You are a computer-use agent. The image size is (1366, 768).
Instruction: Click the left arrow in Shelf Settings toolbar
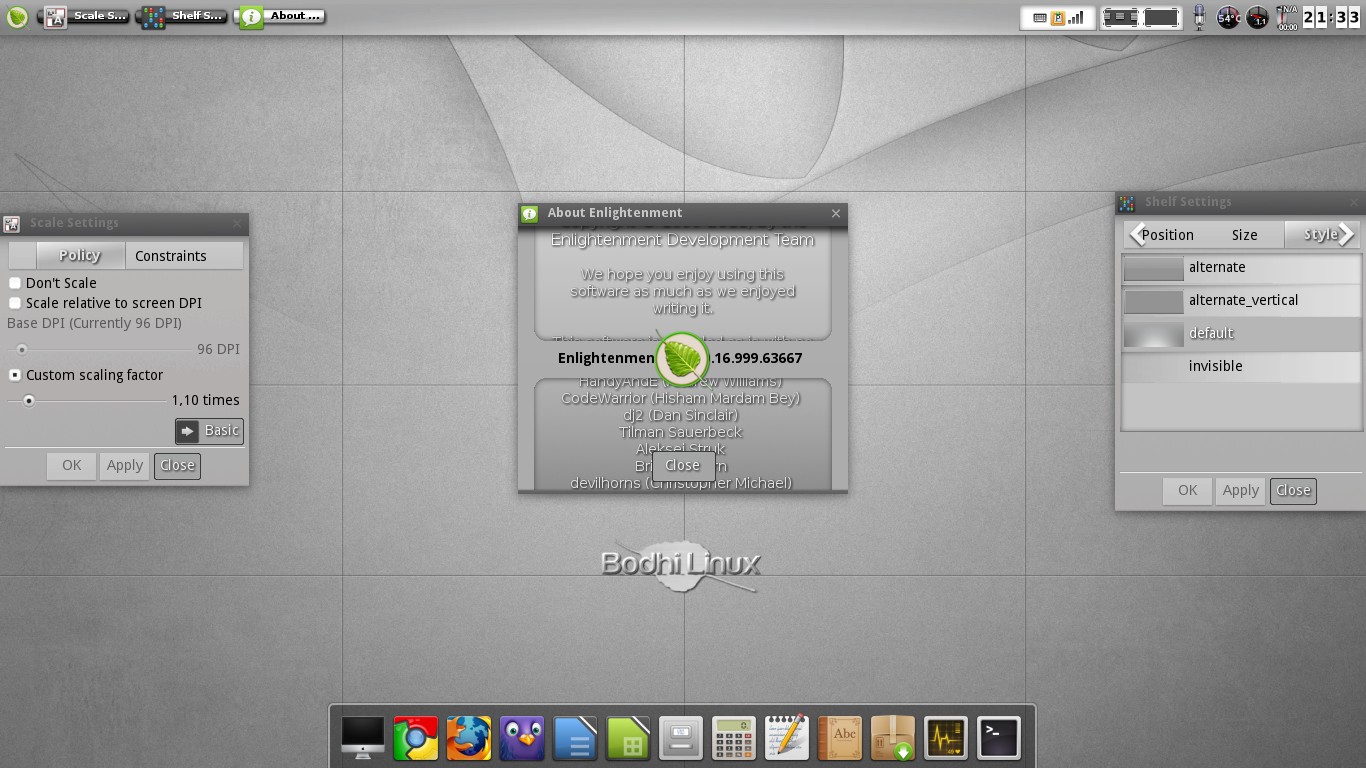click(x=1137, y=235)
